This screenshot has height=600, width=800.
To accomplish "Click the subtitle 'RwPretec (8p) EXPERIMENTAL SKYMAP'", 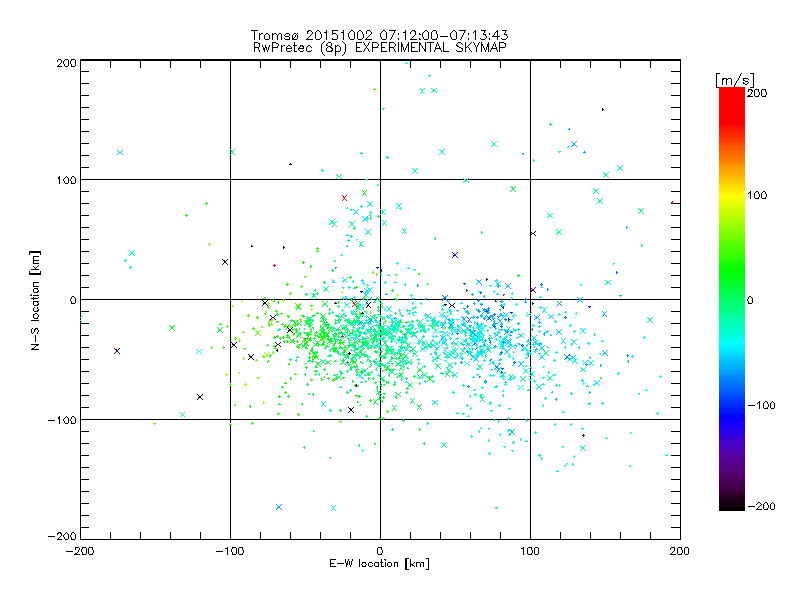I will 380,48.
